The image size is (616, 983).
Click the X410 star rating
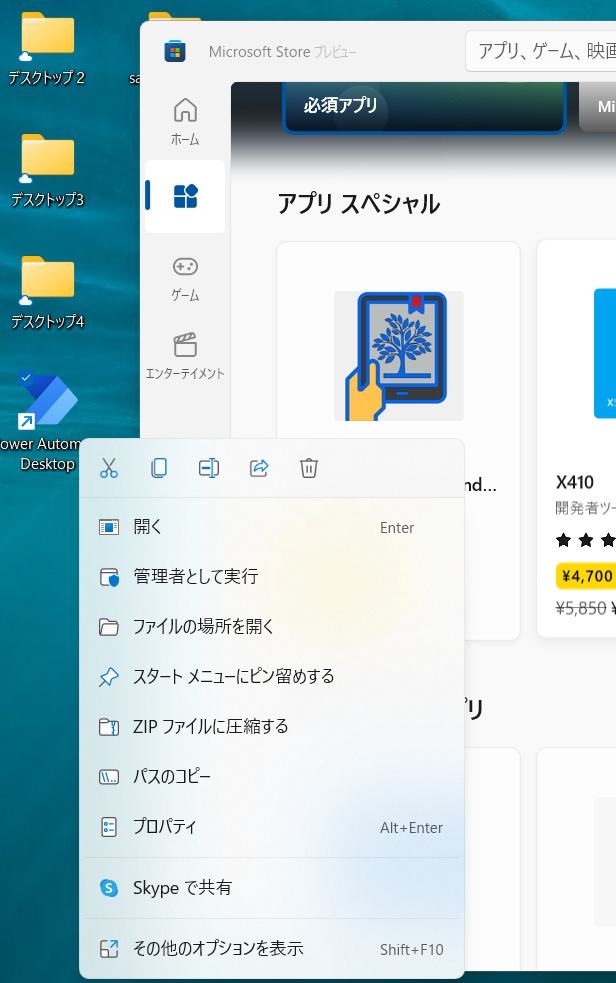click(586, 540)
